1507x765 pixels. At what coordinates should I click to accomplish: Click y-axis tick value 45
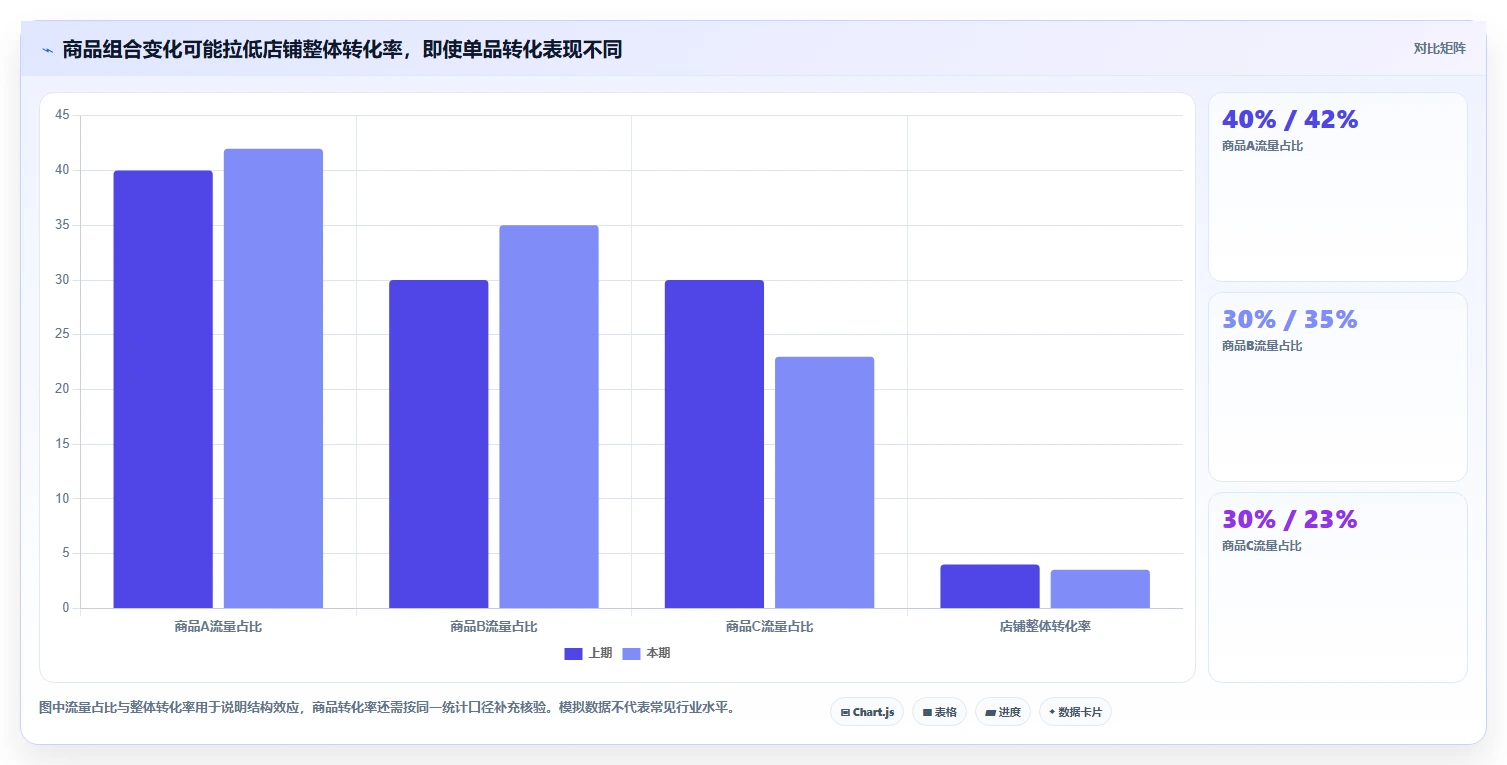point(62,116)
